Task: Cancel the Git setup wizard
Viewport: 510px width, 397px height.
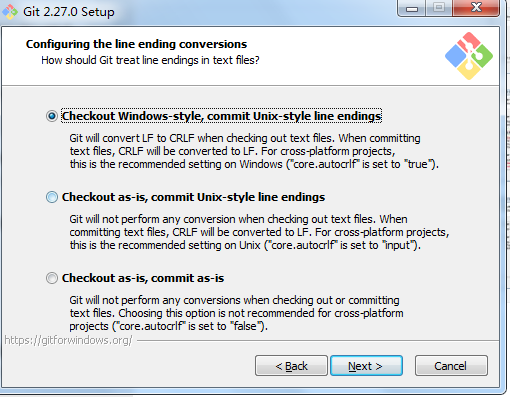Action: pyautogui.click(x=451, y=366)
